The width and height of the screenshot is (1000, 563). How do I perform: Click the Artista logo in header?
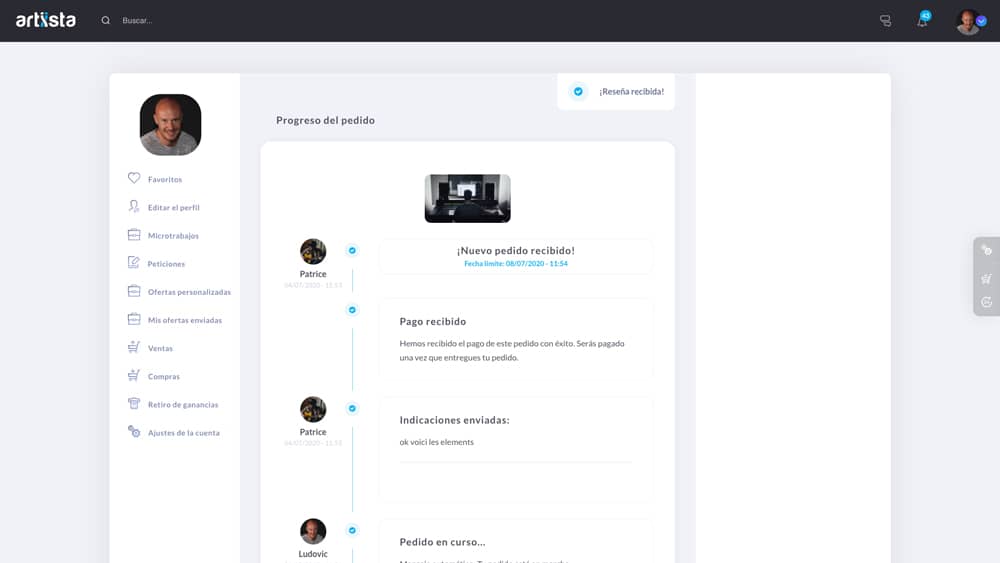45,20
